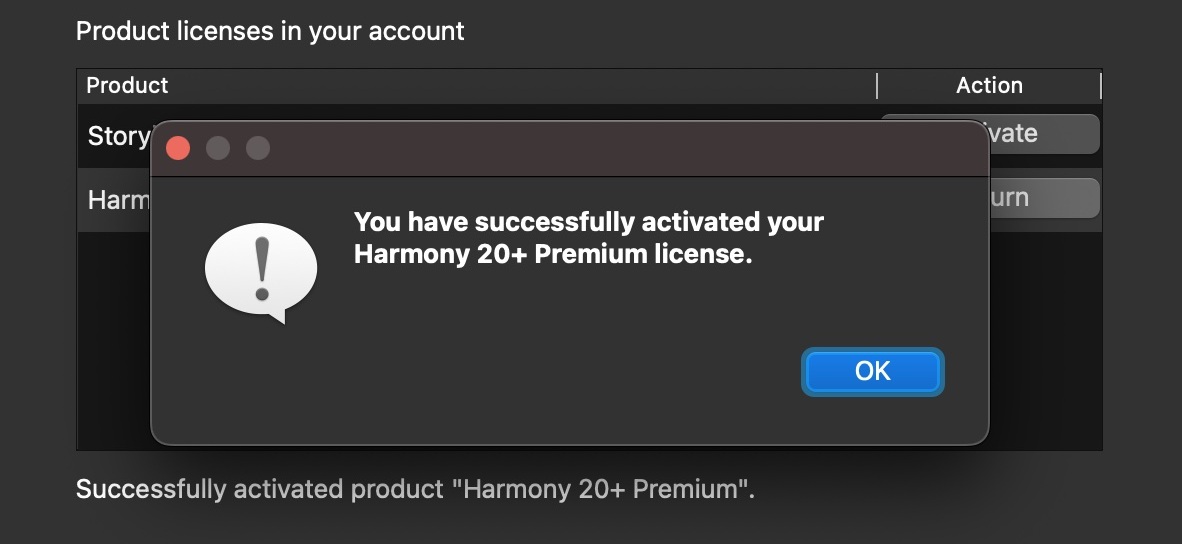
Task: Click the exclamation speech bubble alert icon
Action: tap(260, 272)
